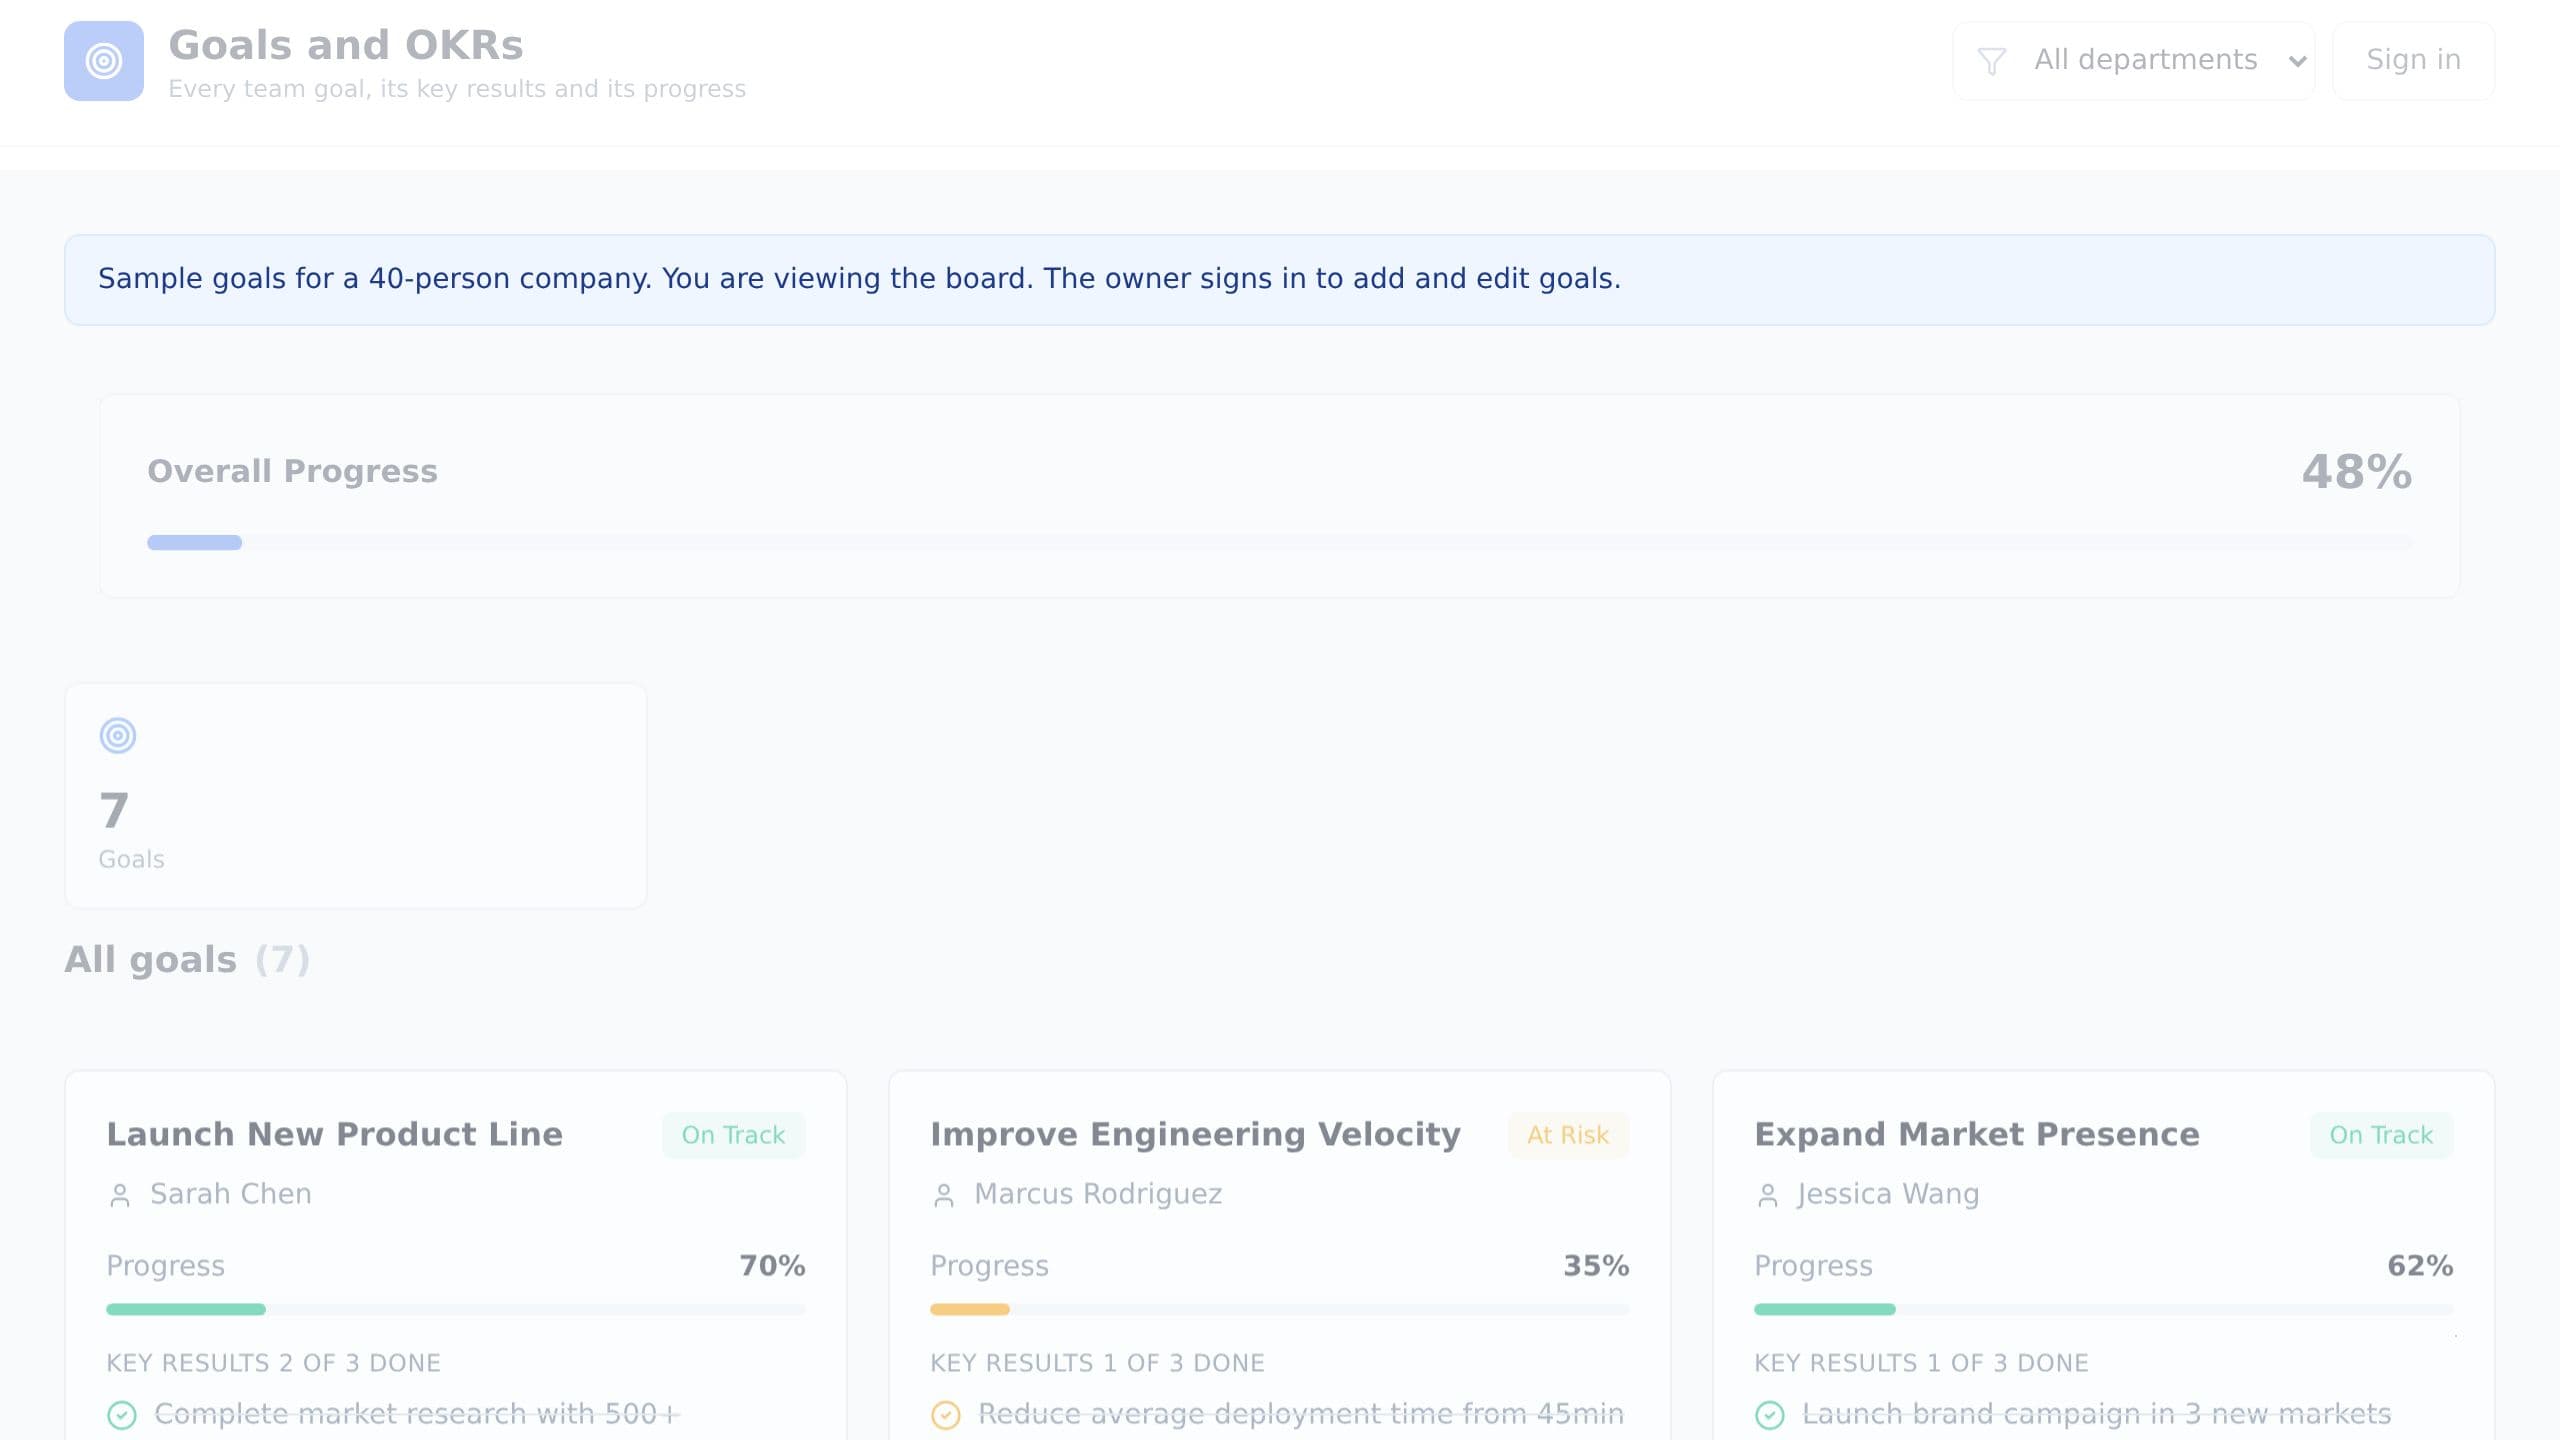
Task: Click the Launch New Product Line progress bar
Action: pos(456,1309)
